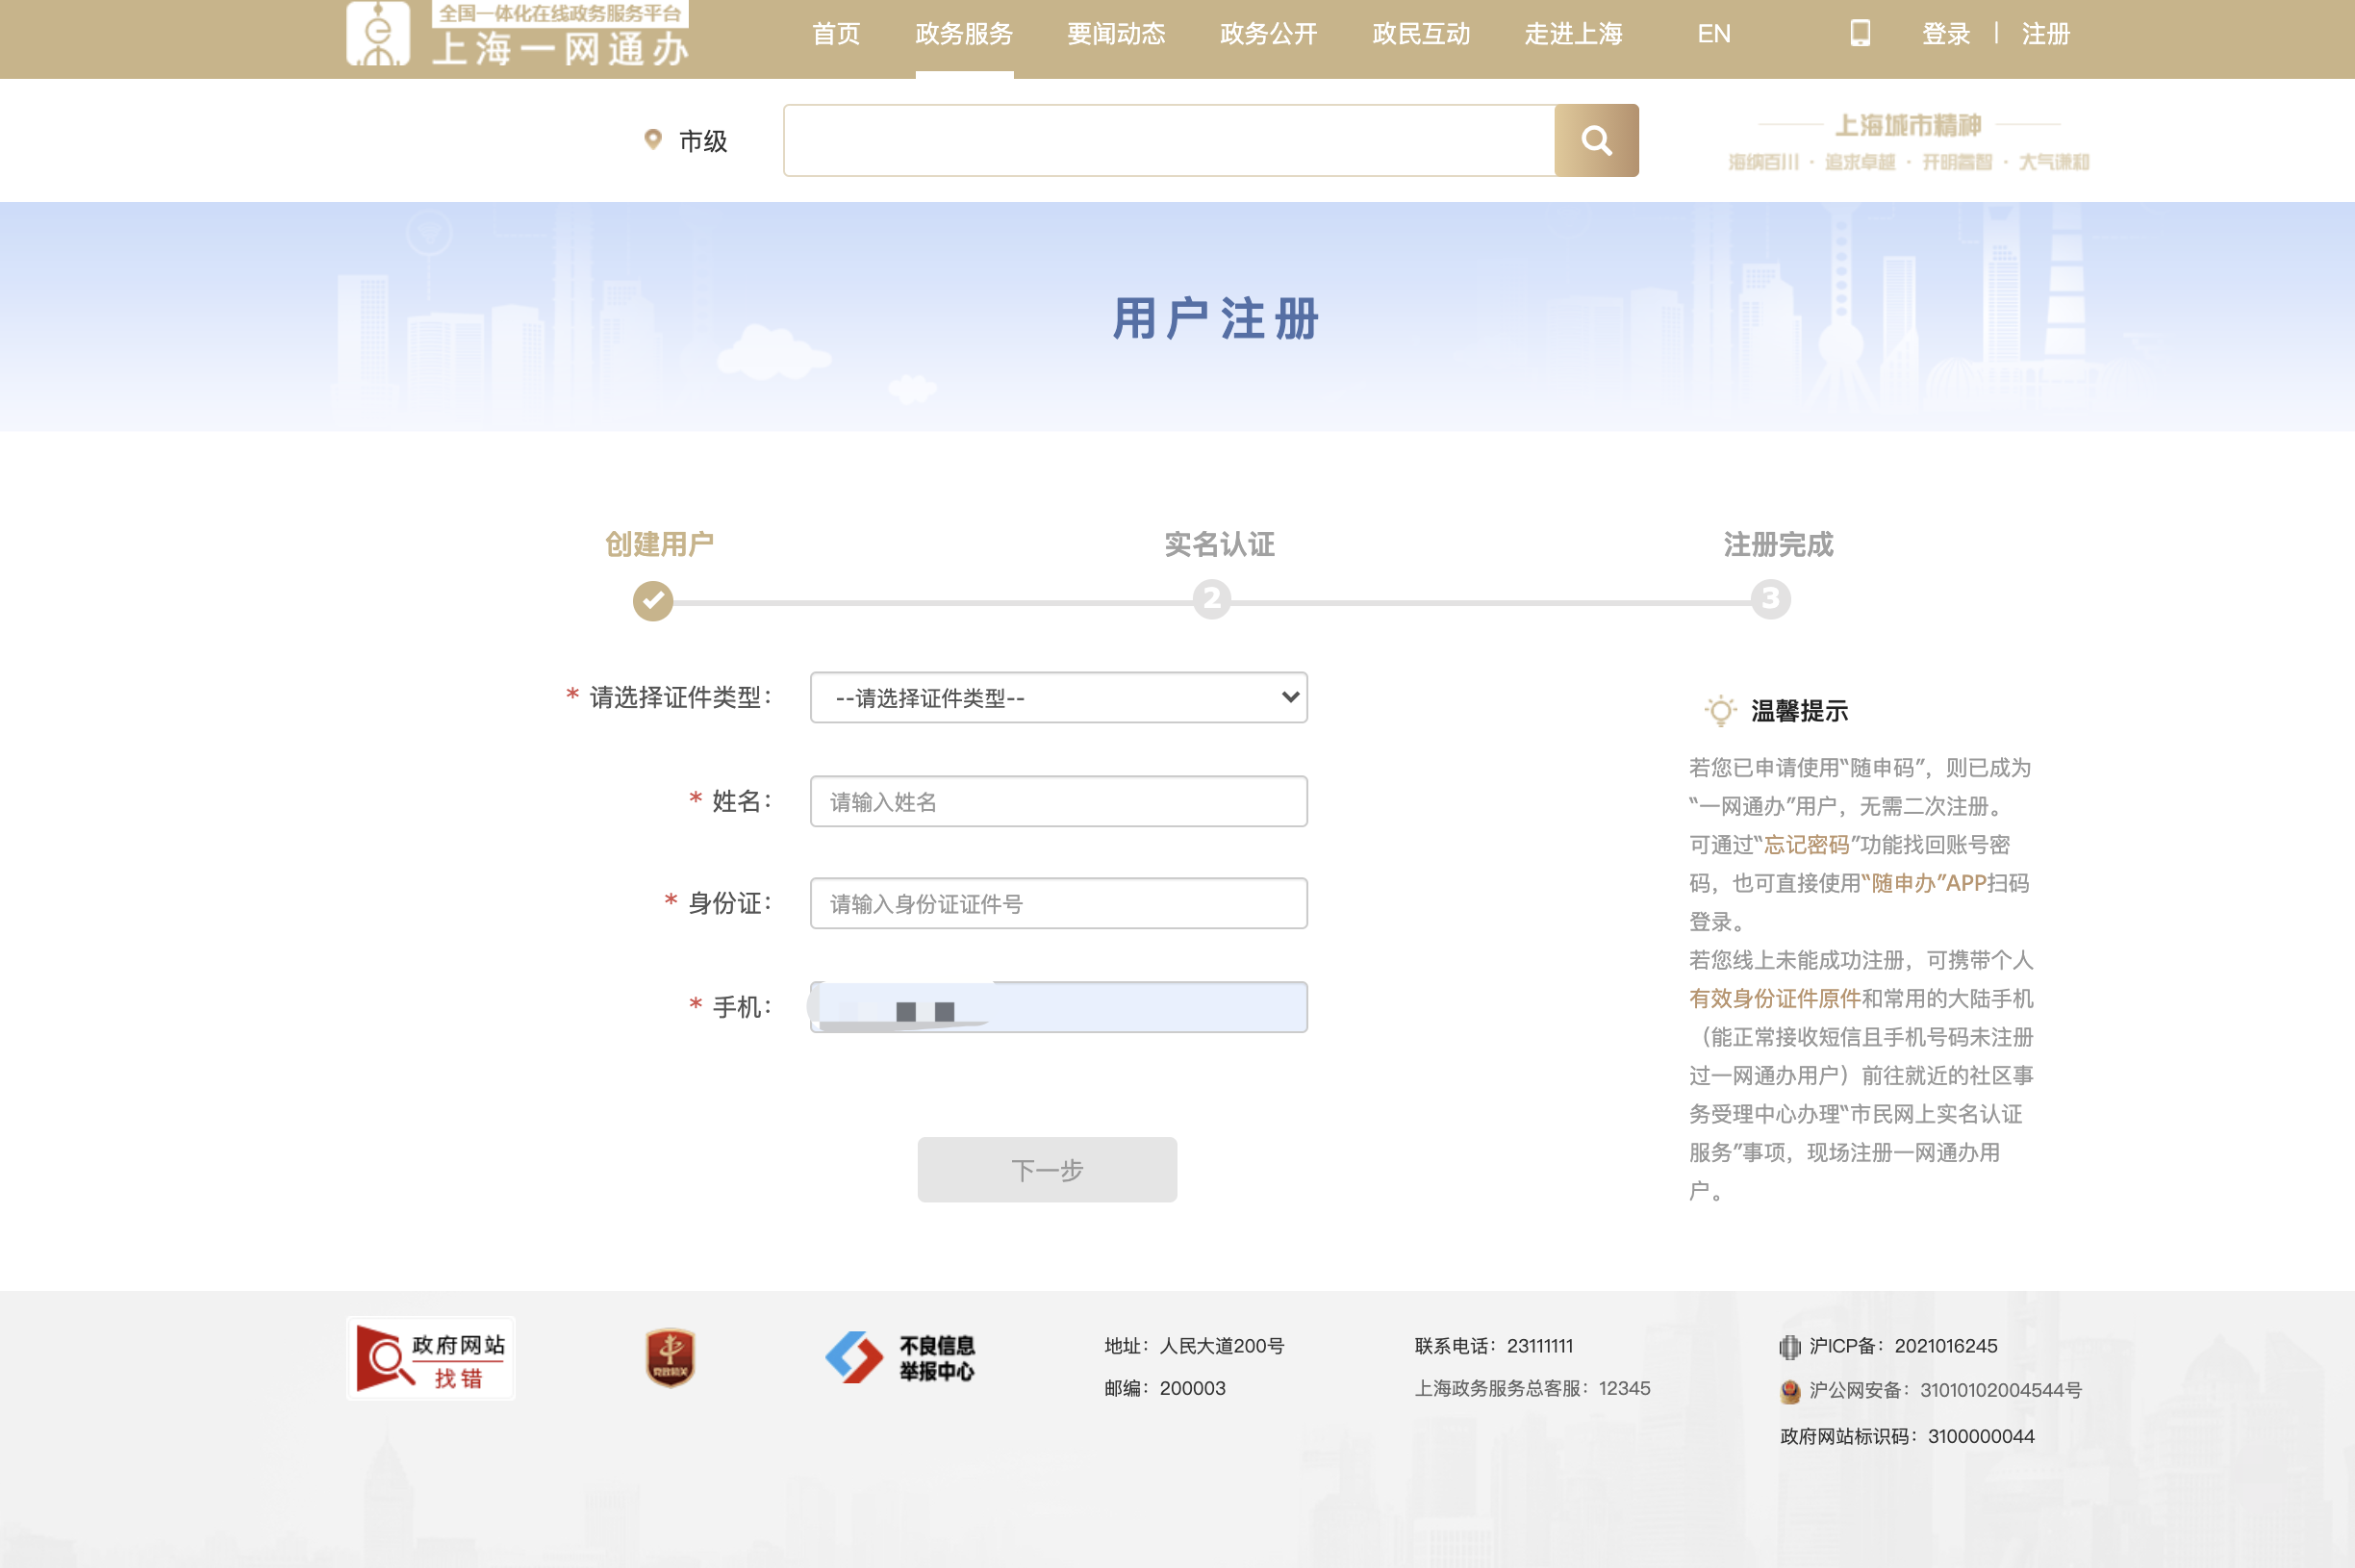Image resolution: width=2355 pixels, height=1568 pixels.
Task: Focus the 手机 input field
Action: [1059, 1007]
